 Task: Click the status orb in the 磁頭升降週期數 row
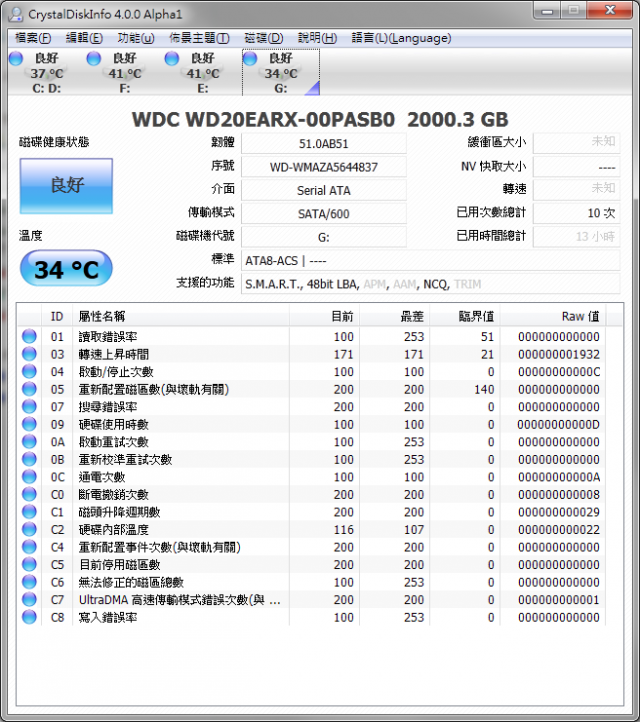29,511
